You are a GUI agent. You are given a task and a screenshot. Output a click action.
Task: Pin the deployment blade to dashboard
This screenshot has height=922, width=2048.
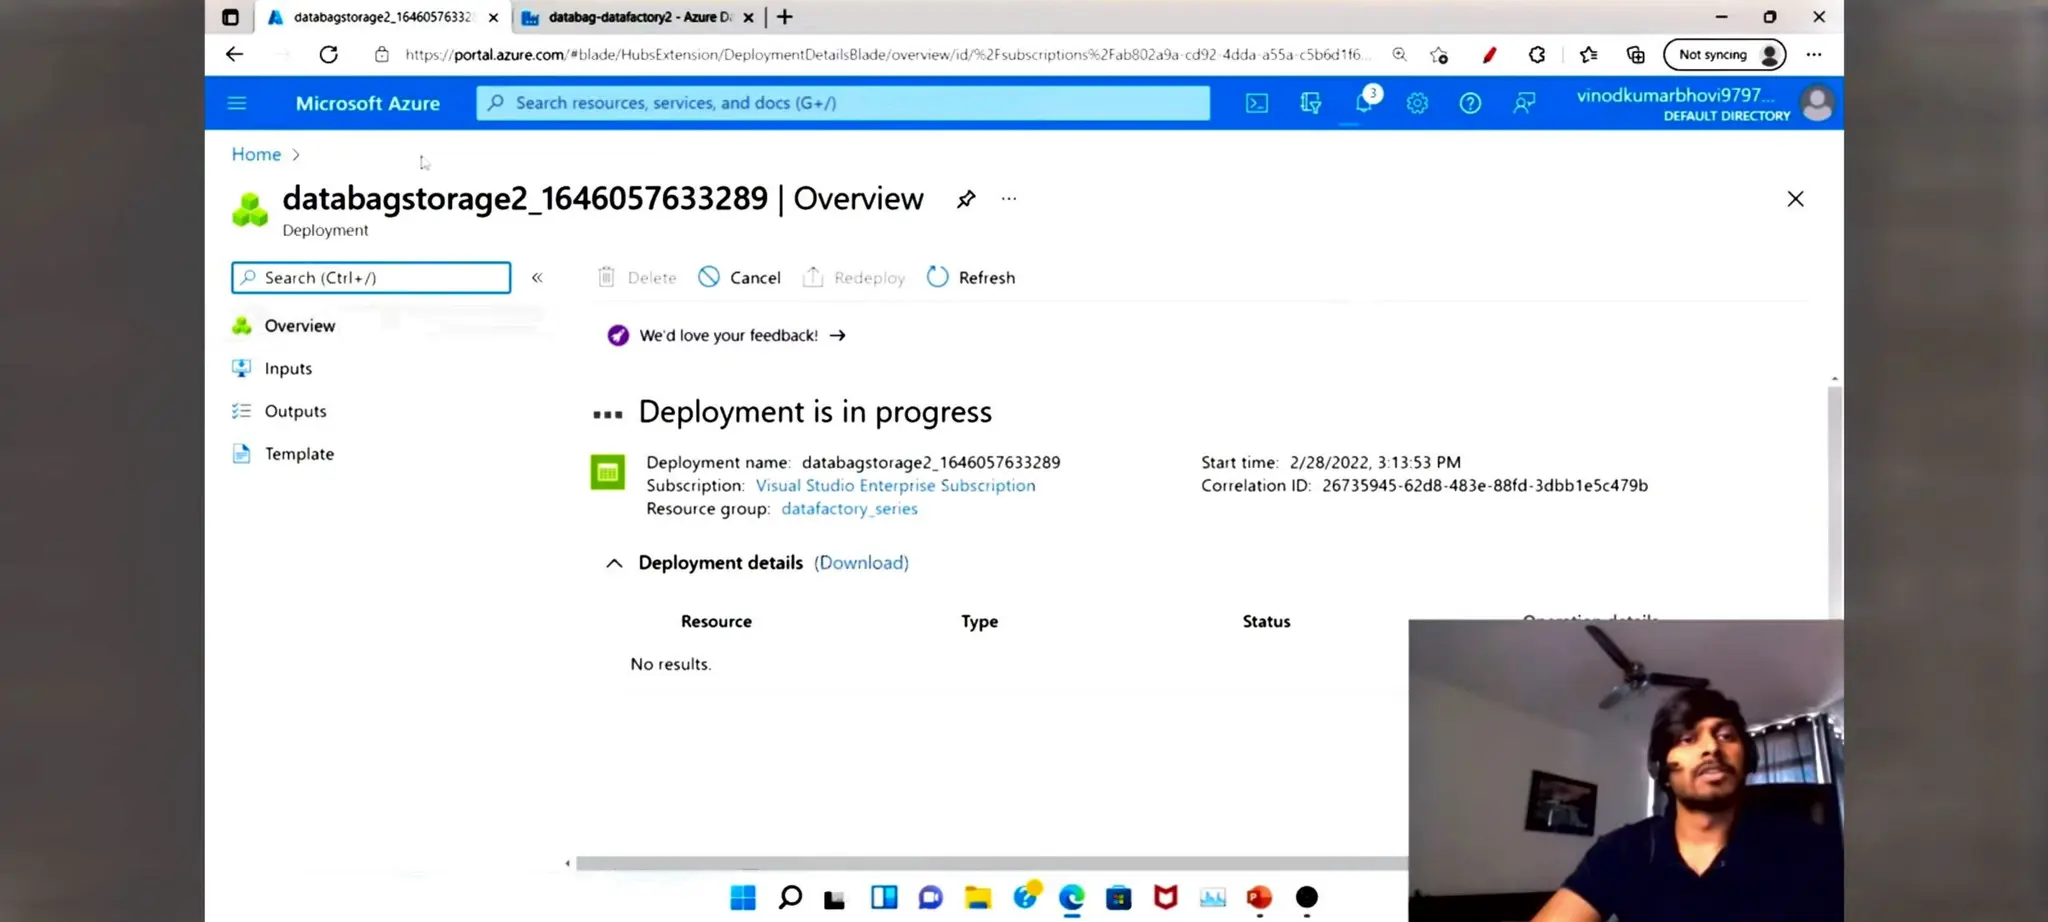966,199
